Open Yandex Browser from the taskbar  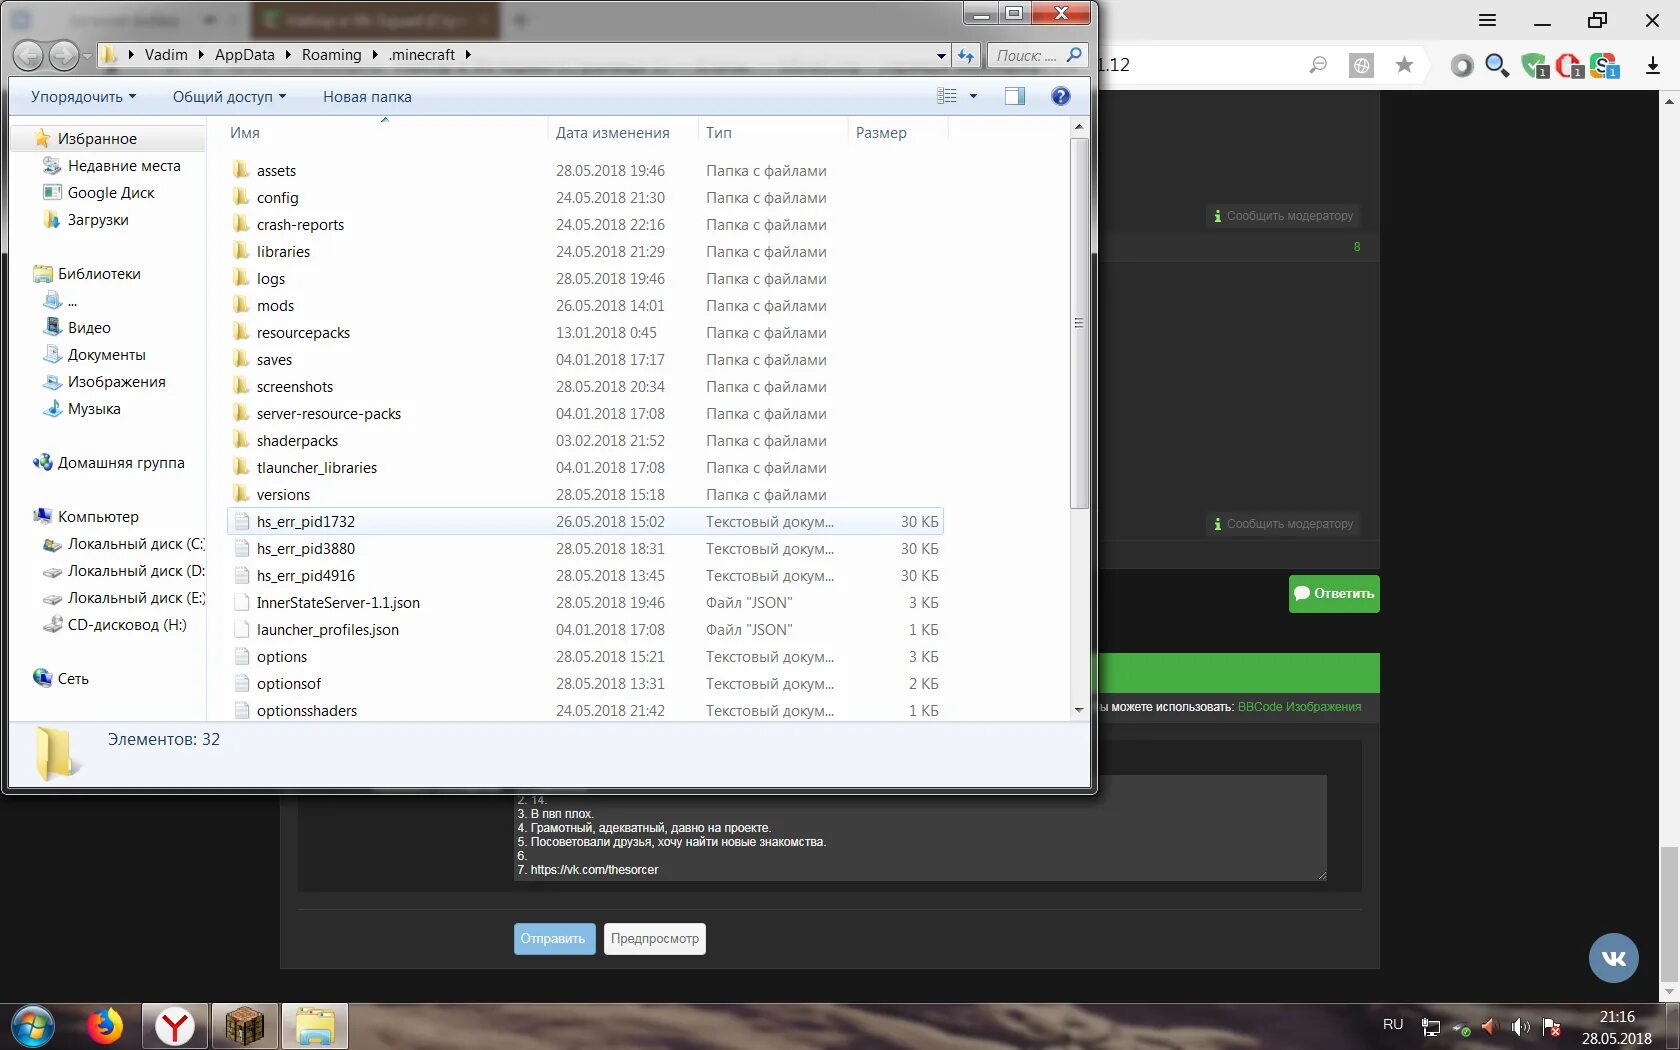click(x=174, y=1027)
